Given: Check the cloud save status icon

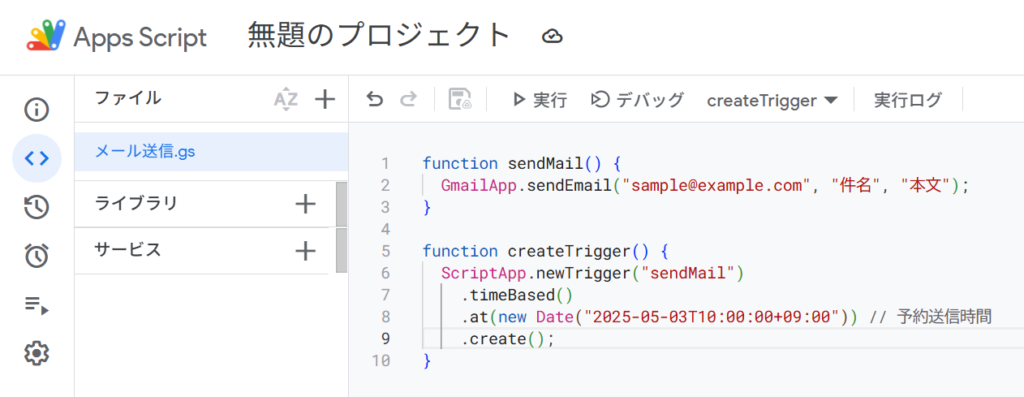Looking at the screenshot, I should pos(552,37).
